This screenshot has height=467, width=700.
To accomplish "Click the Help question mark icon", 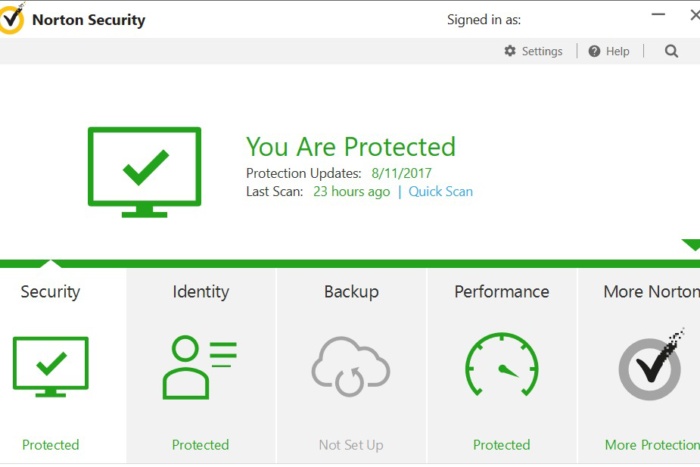I will point(594,51).
